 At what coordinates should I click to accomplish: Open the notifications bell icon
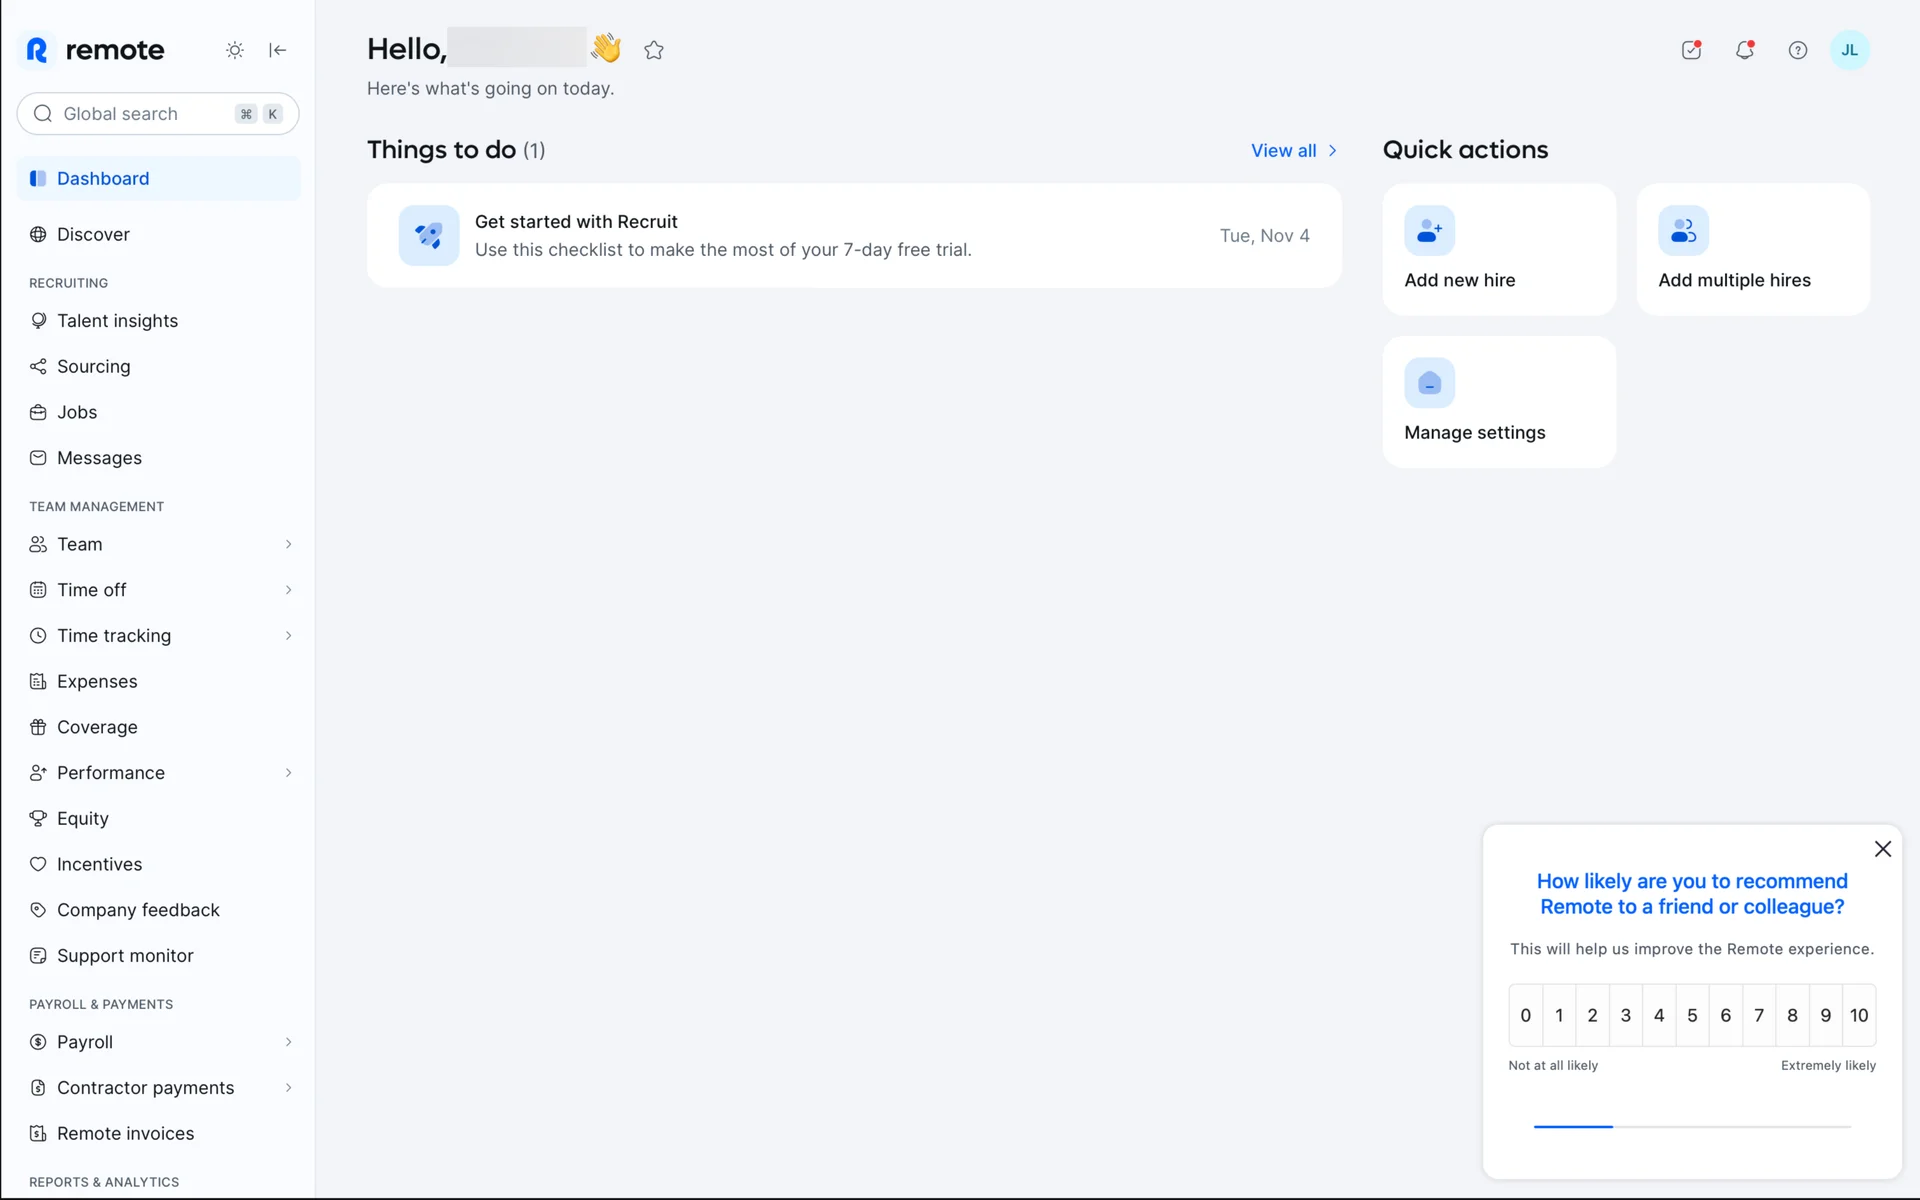[x=1744, y=50]
